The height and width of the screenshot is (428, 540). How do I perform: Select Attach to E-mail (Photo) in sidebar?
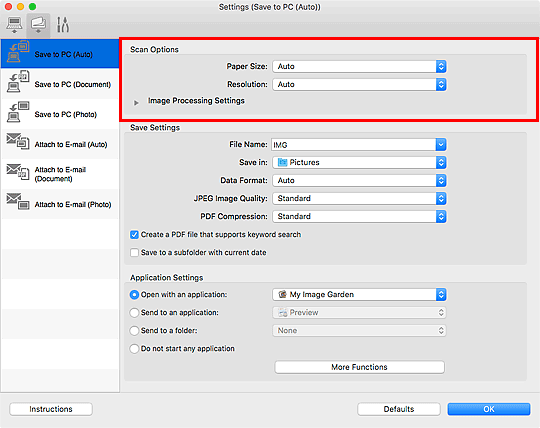[60, 204]
